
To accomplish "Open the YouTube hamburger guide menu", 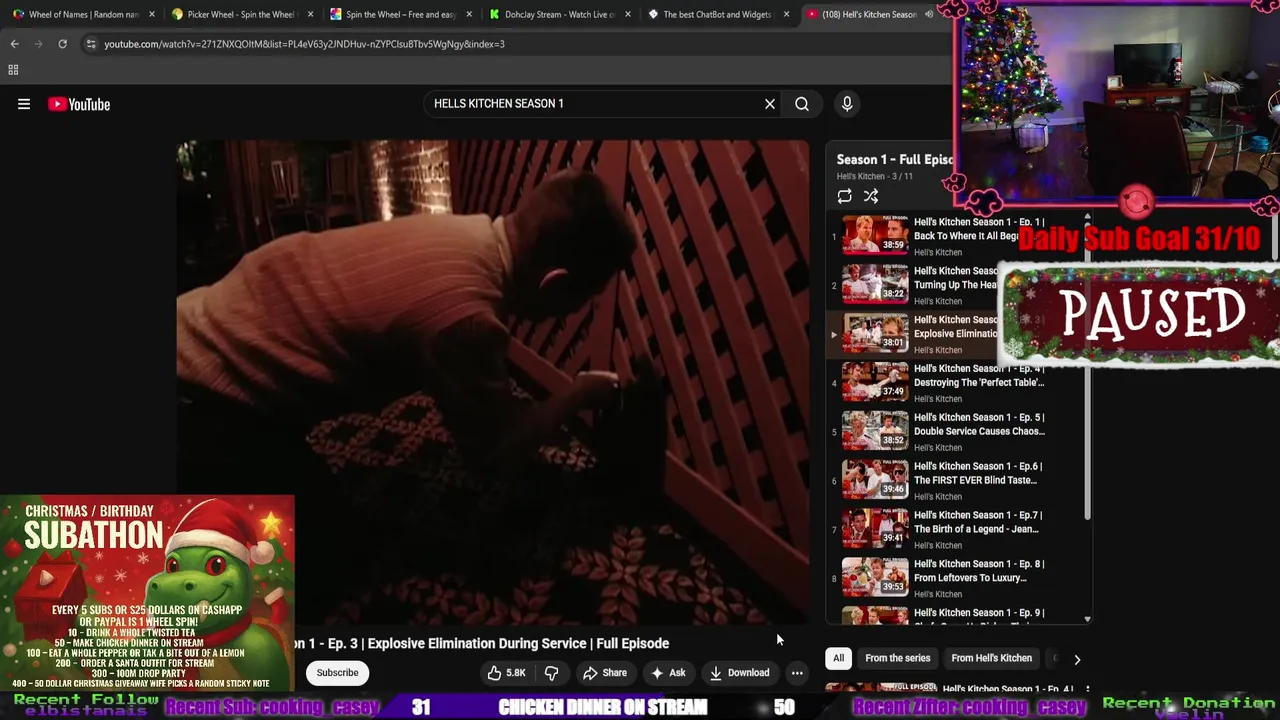I will [x=24, y=104].
